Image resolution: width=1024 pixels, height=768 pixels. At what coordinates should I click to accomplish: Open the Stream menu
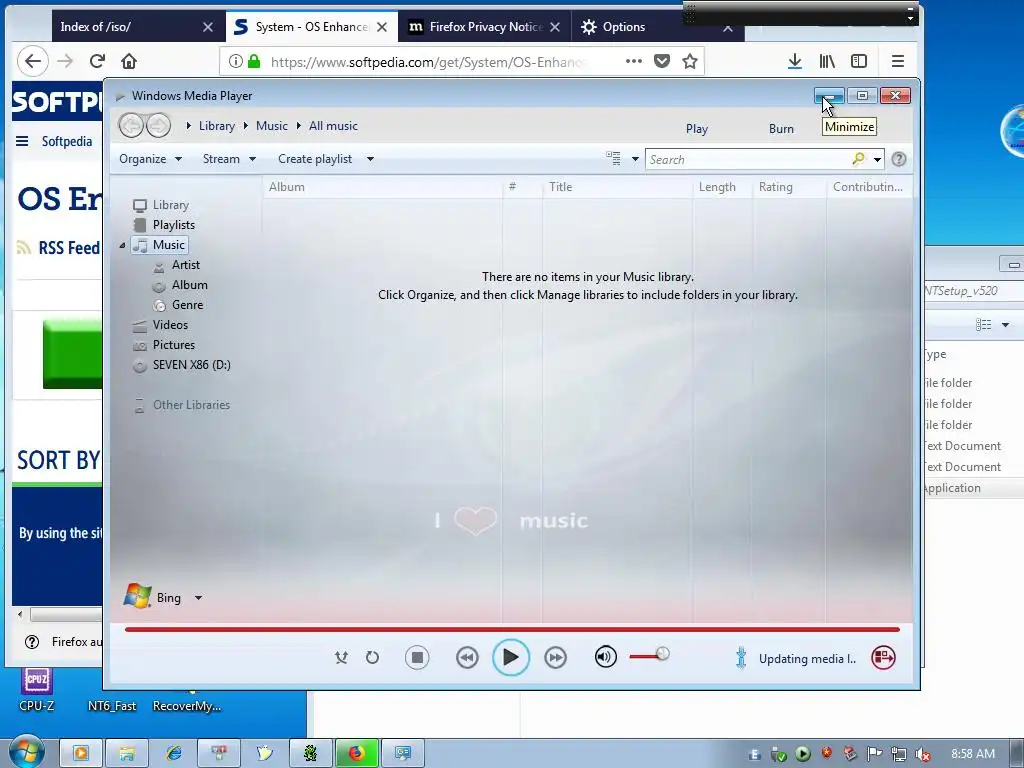[x=229, y=159]
